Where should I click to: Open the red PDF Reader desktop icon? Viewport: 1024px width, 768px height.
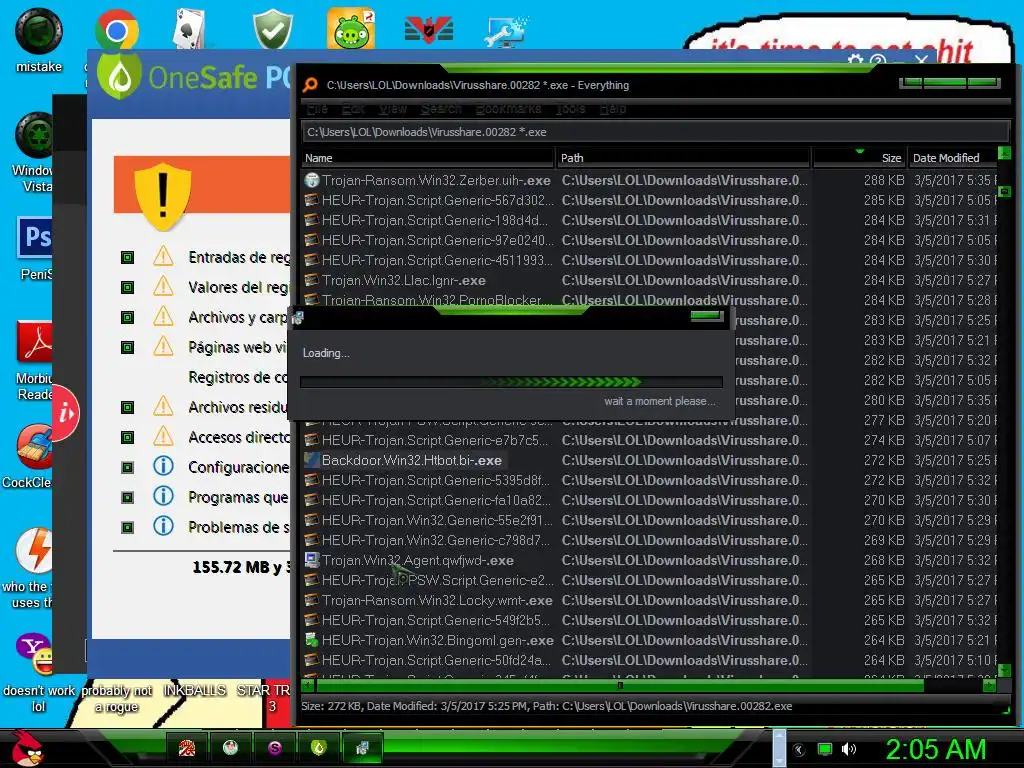pyautogui.click(x=35, y=342)
